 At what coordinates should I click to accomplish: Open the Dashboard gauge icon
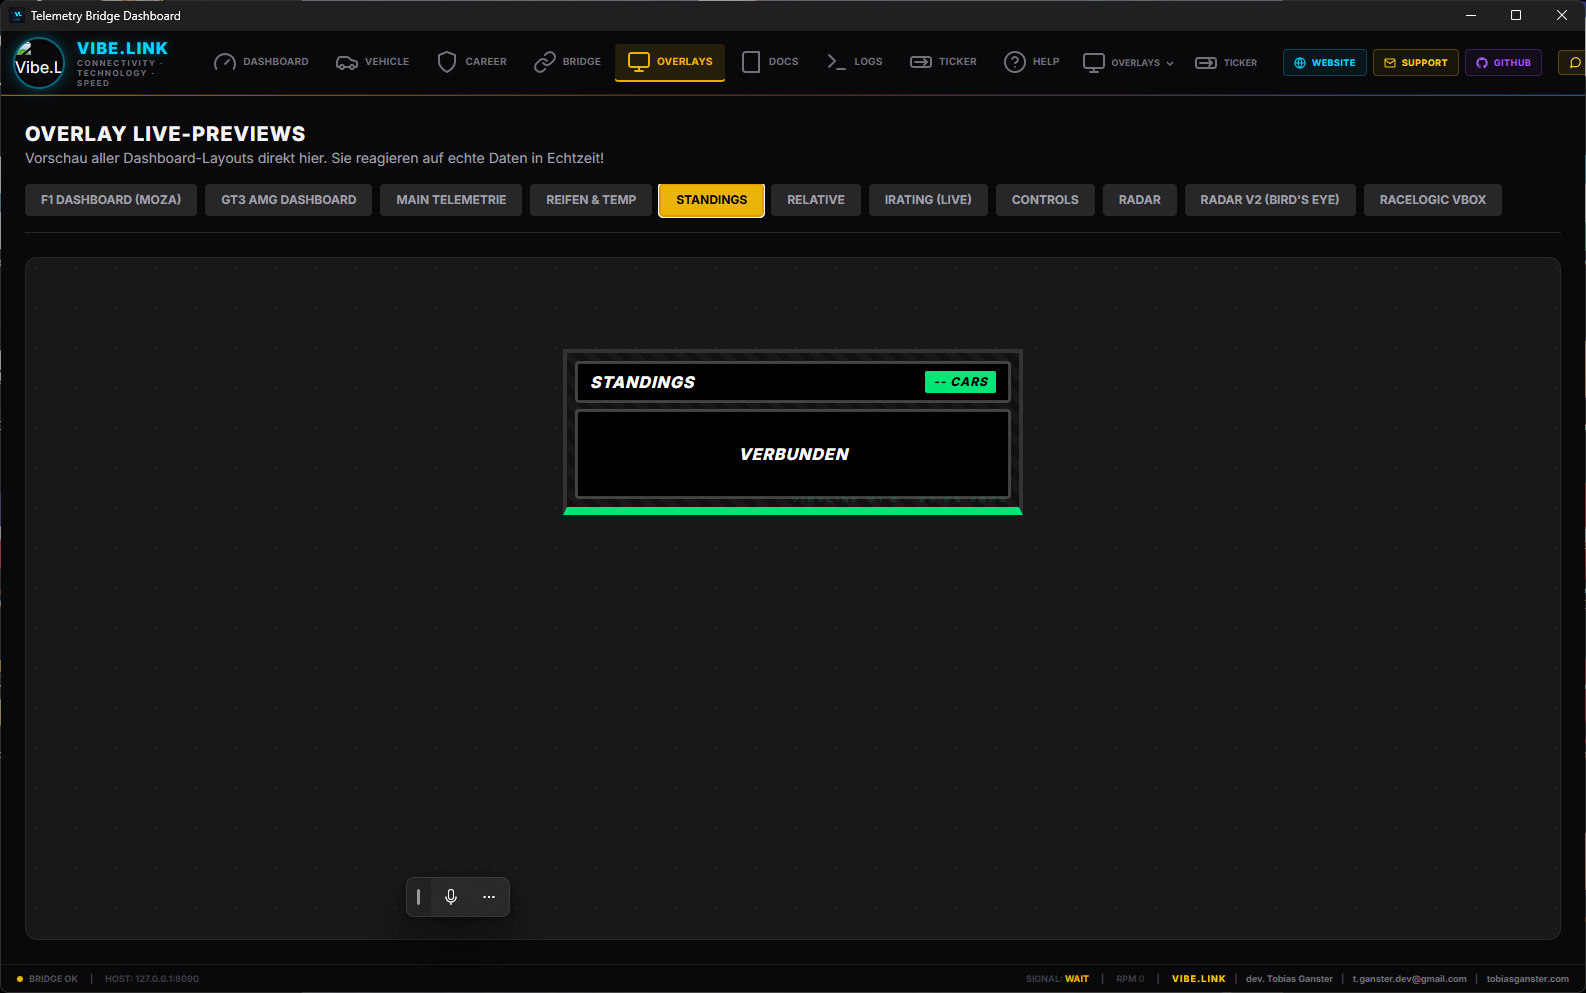[x=225, y=62]
